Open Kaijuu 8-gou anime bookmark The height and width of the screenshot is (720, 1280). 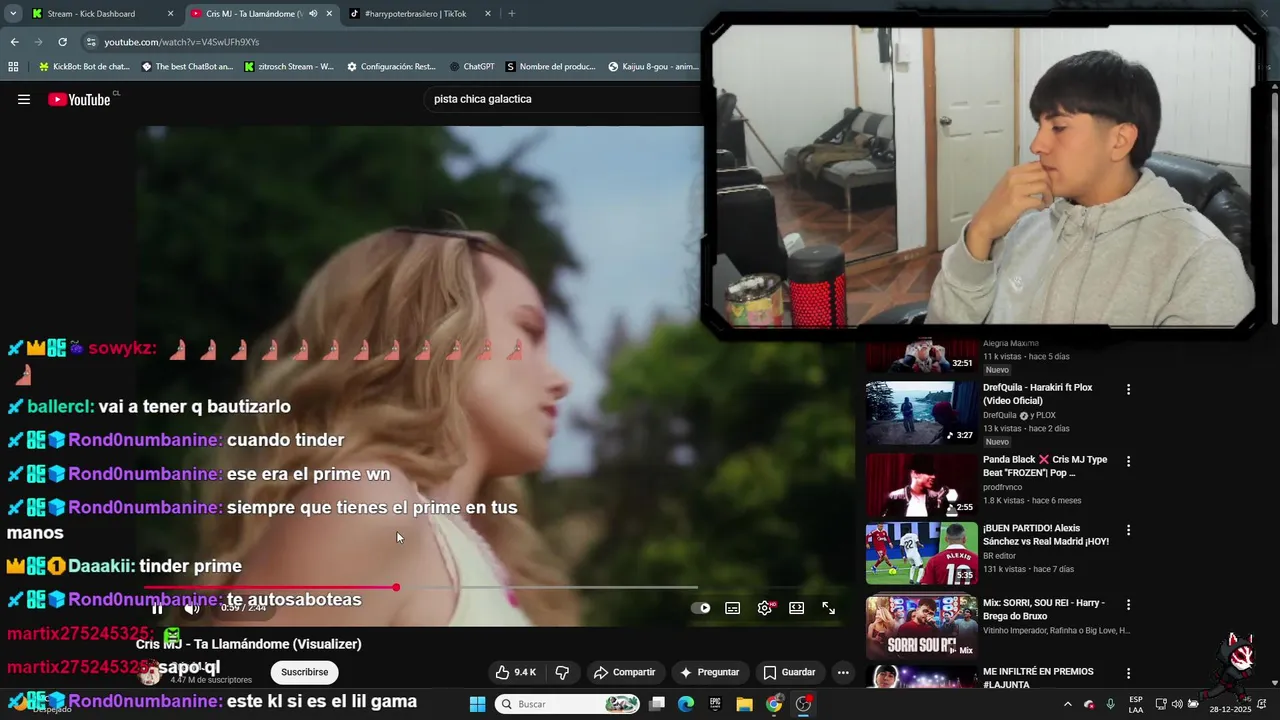(x=653, y=67)
